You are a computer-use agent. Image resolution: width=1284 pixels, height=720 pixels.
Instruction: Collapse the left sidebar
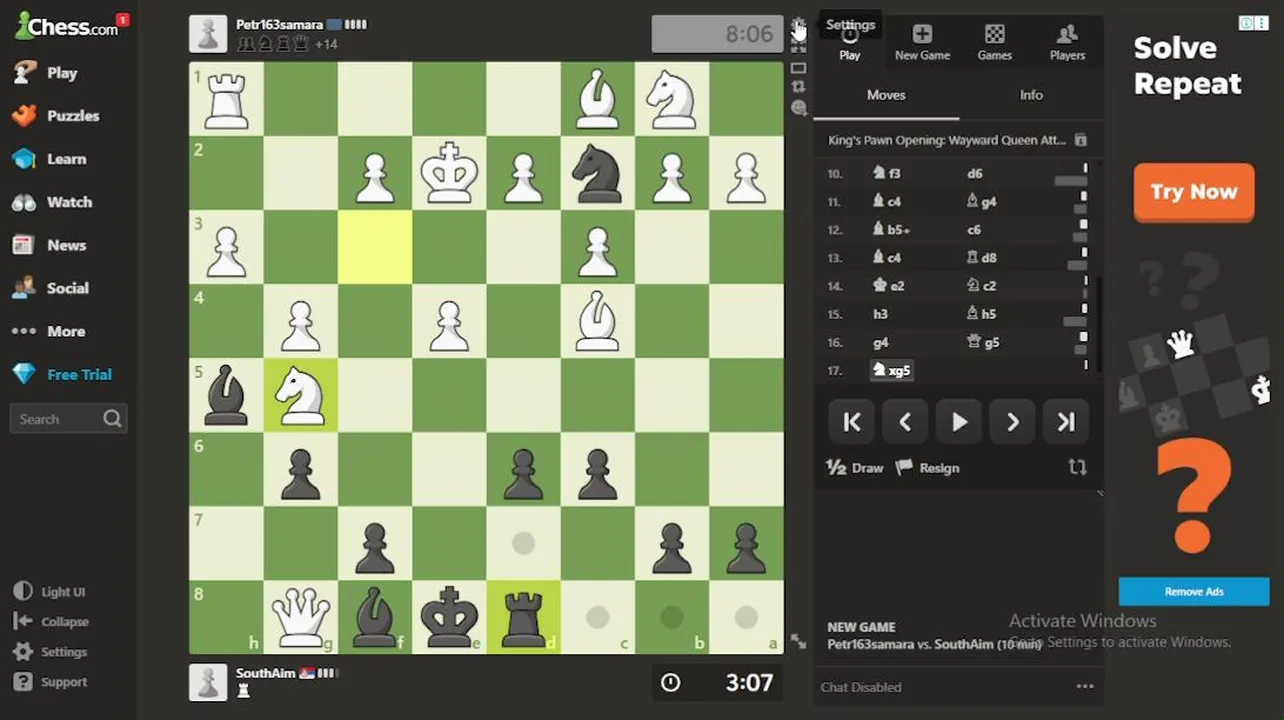click(x=51, y=622)
